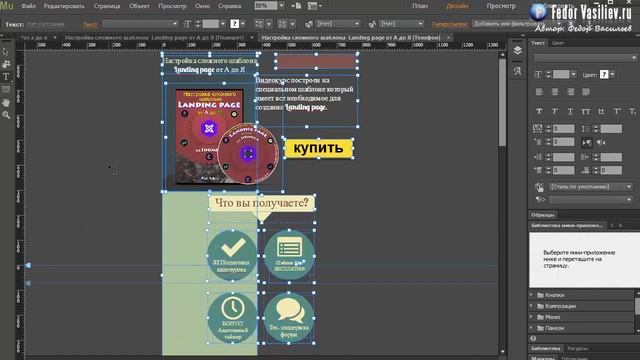
Task: Select the Selection arrow tool
Action: click(x=6, y=52)
